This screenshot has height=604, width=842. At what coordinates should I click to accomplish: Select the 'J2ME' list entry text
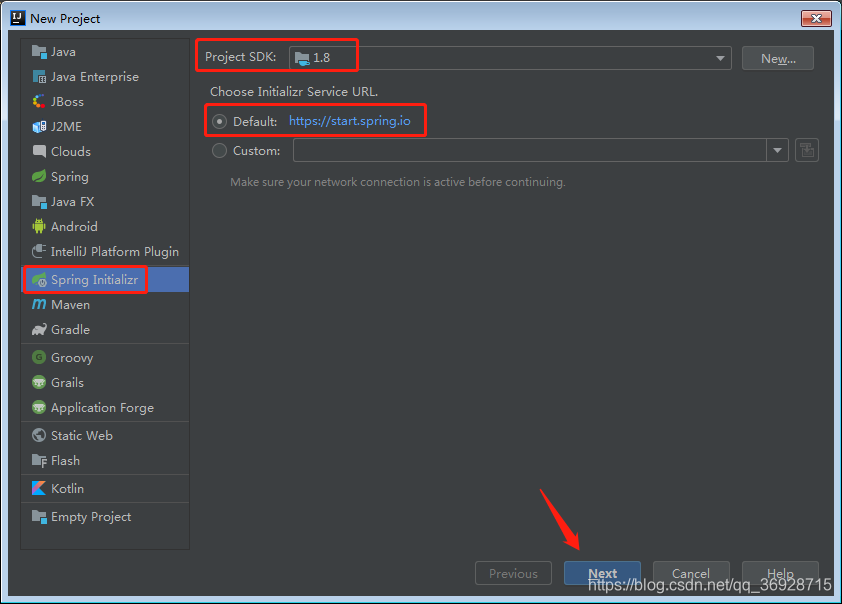point(67,127)
